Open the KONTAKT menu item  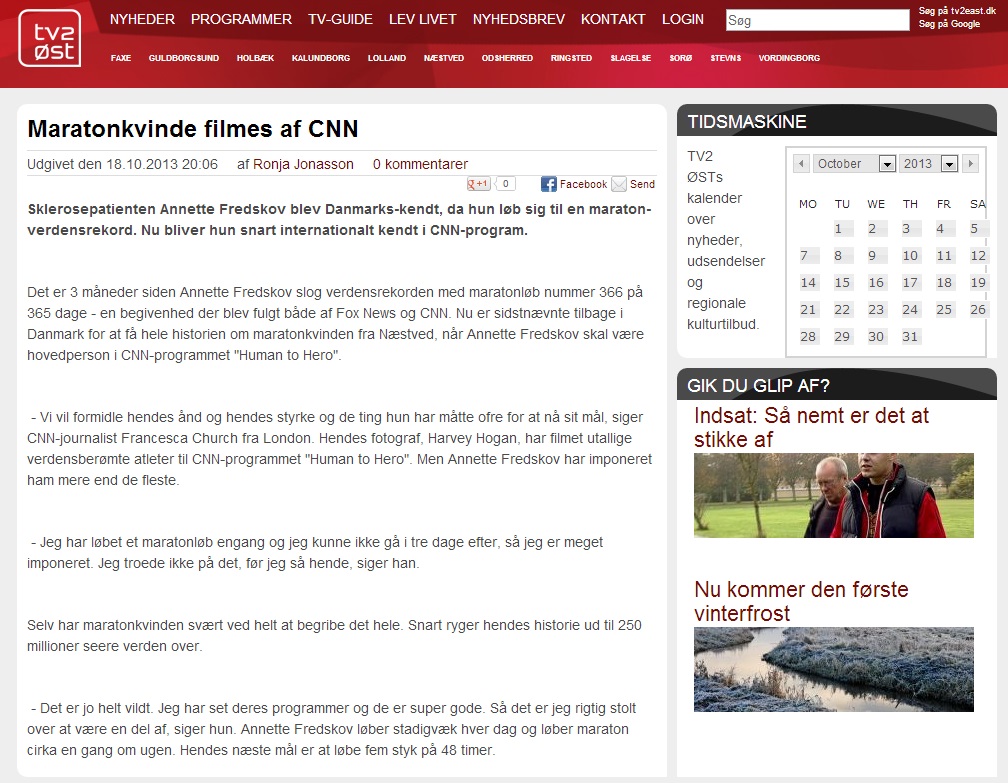tap(613, 19)
